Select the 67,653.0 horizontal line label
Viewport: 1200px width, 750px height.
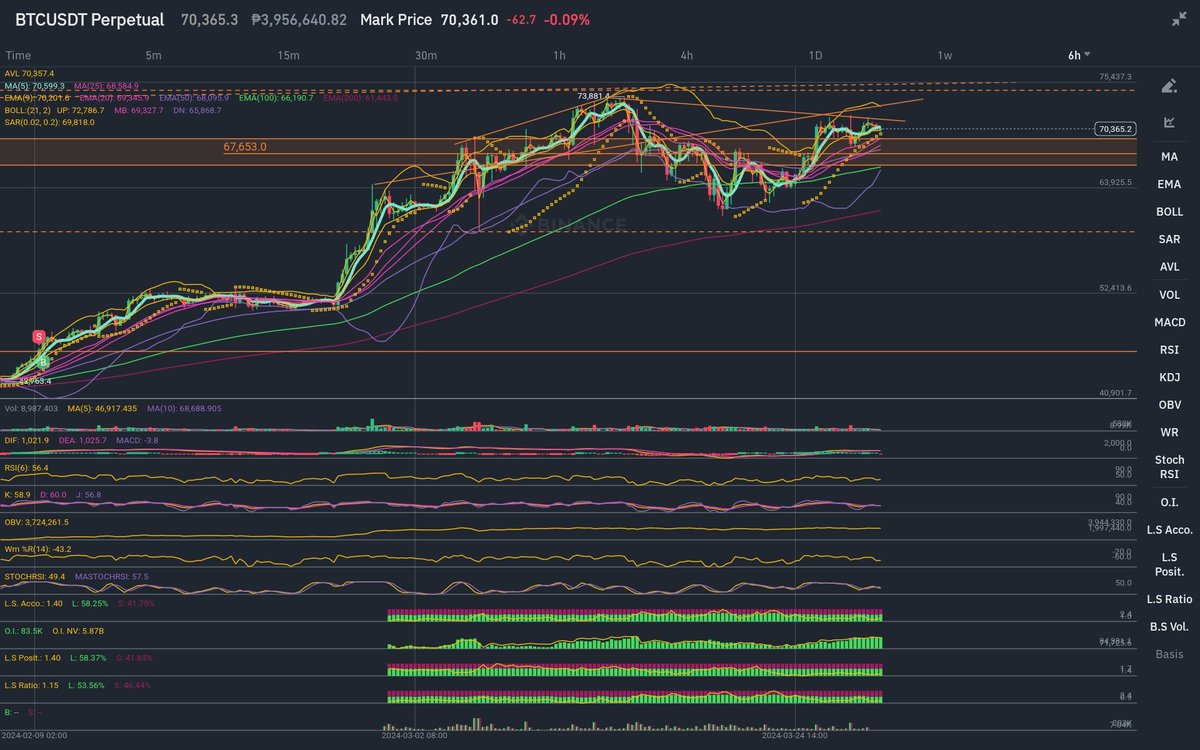[x=245, y=147]
